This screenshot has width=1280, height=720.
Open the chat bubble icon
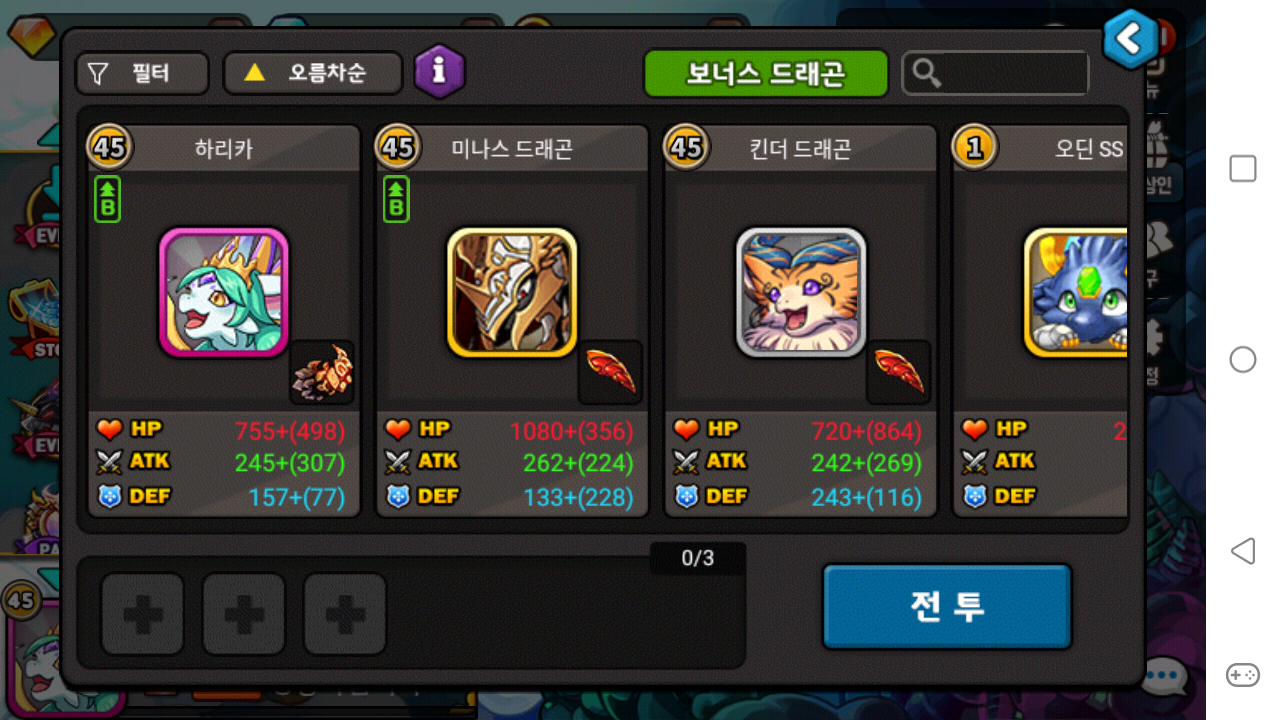pos(1163,677)
